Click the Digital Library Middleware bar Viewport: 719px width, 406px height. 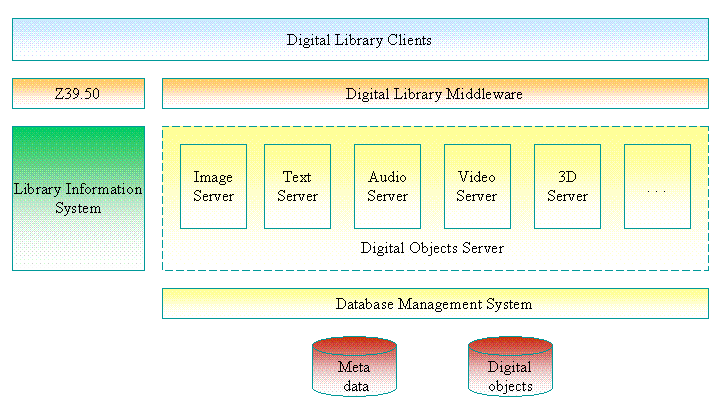pos(435,94)
